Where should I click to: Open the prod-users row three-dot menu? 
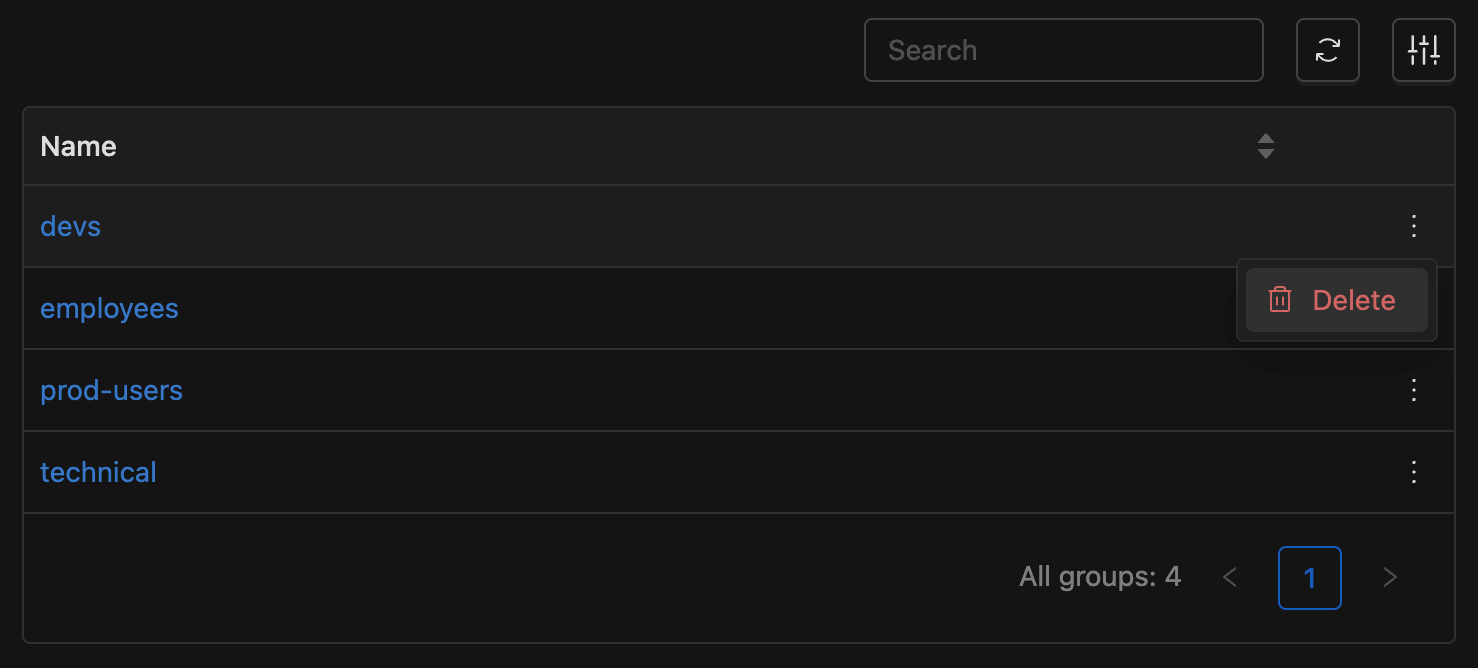(1414, 390)
